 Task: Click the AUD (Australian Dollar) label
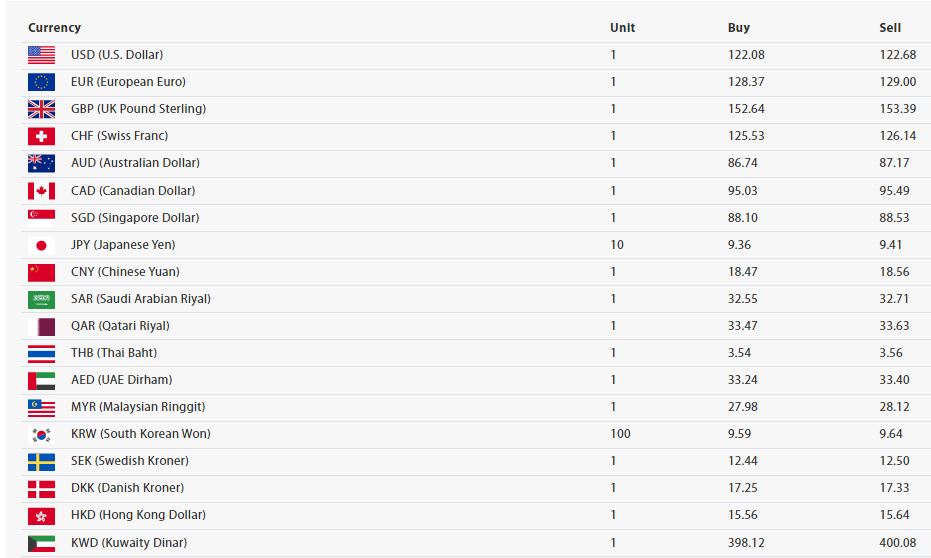coord(135,163)
